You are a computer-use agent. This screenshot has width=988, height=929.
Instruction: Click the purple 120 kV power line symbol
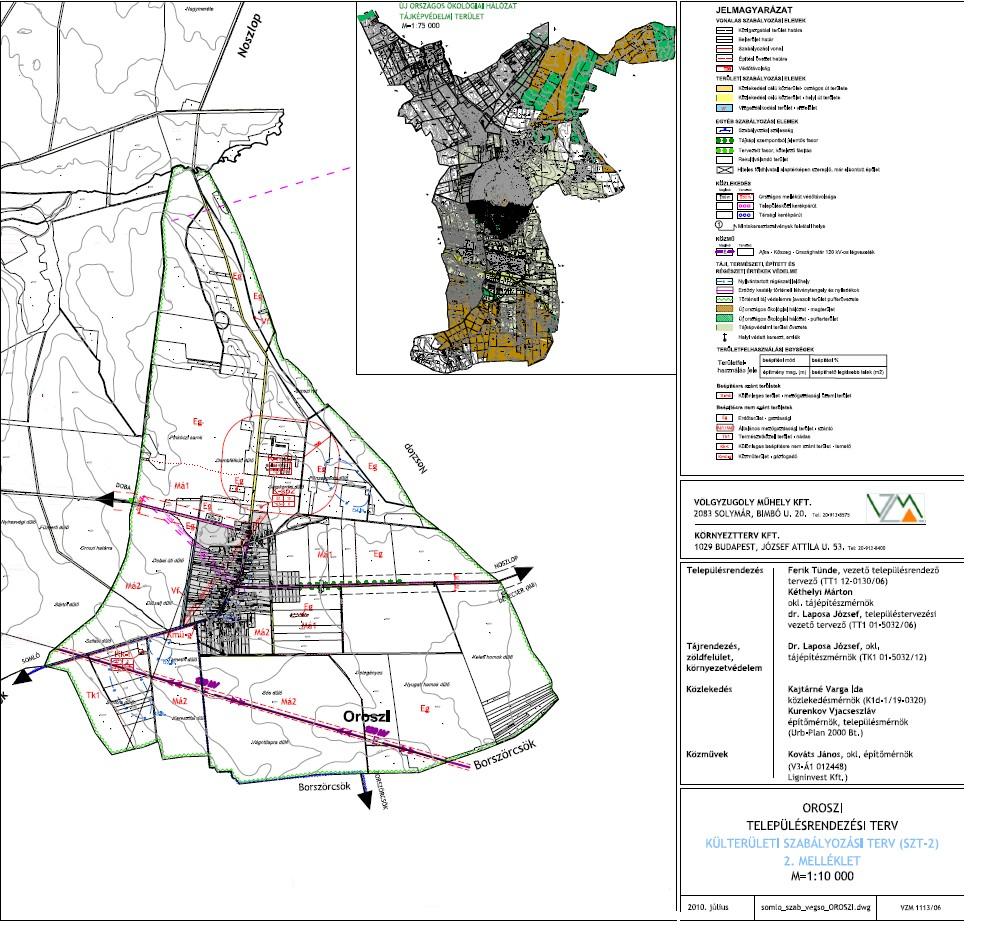(x=725, y=251)
